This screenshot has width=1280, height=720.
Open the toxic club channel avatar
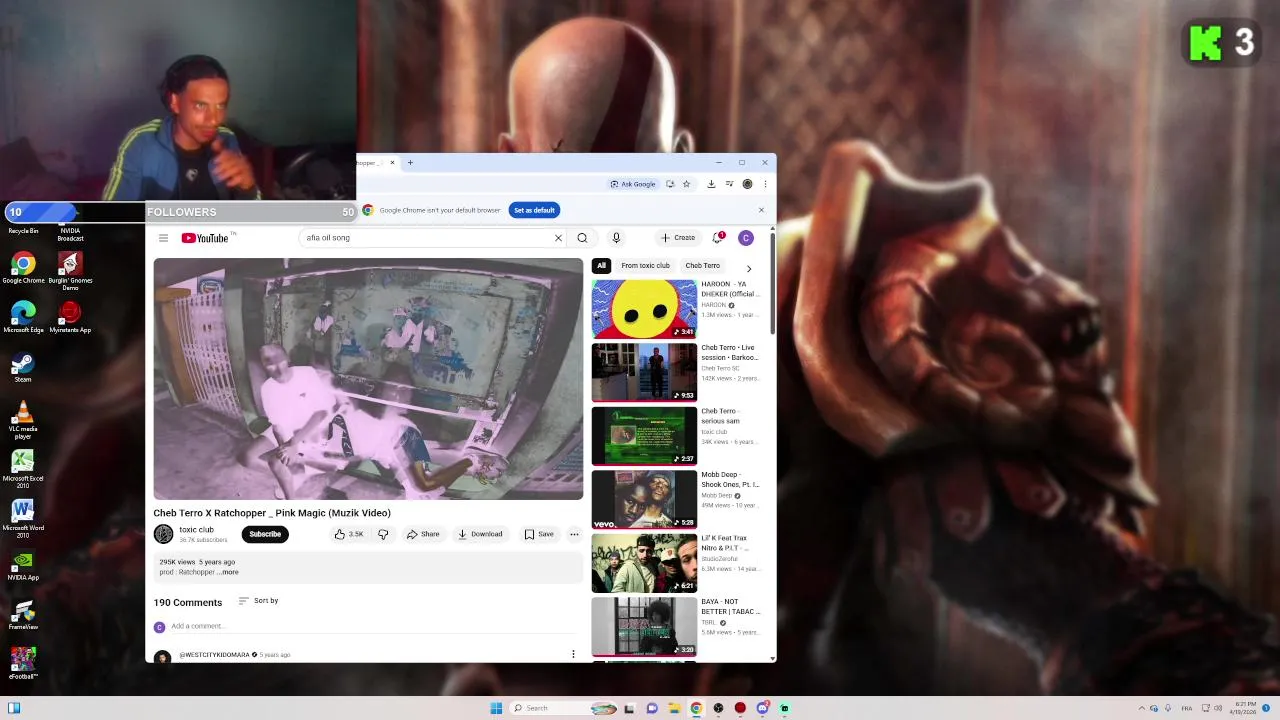click(163, 534)
